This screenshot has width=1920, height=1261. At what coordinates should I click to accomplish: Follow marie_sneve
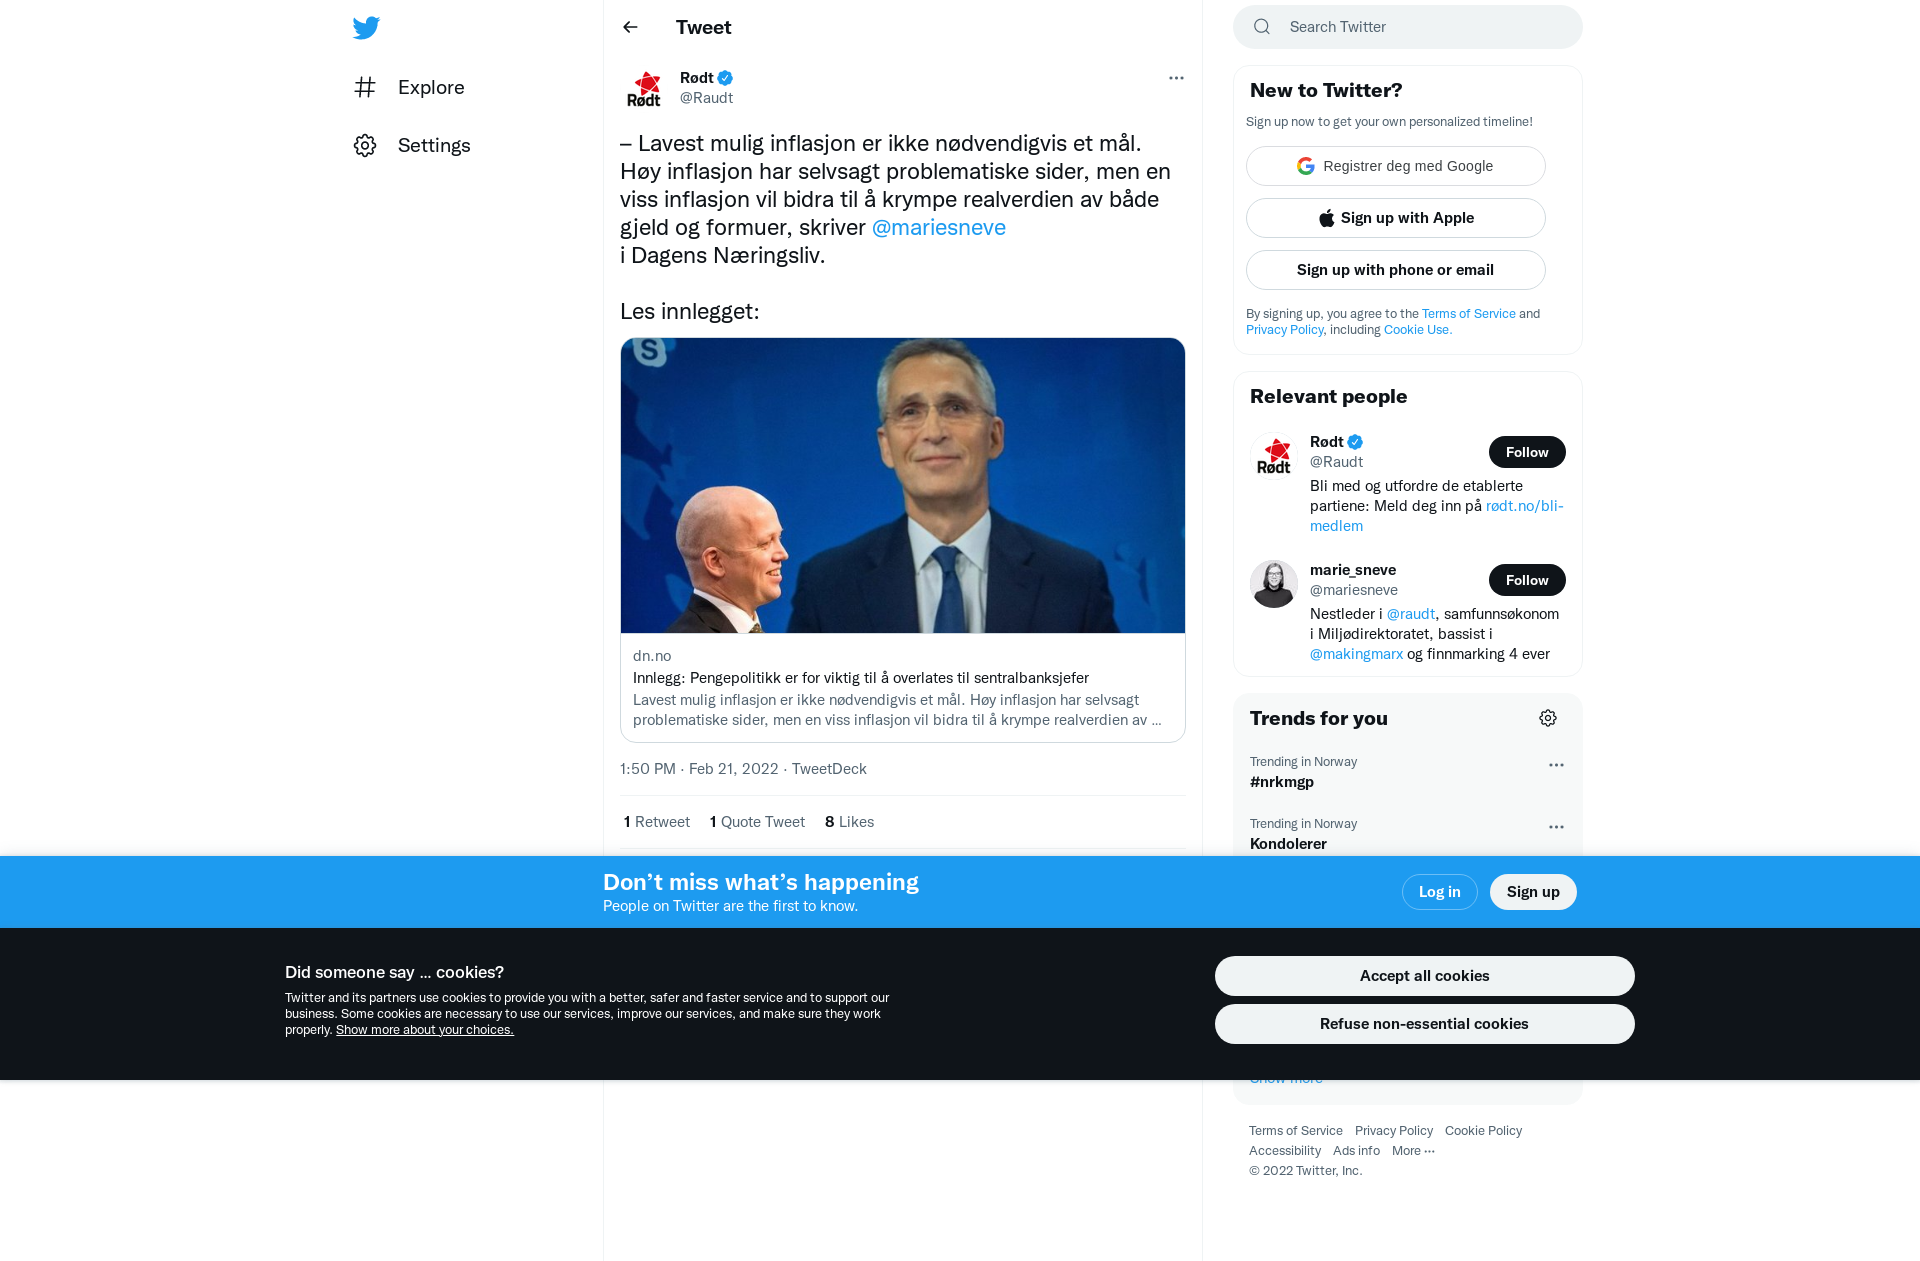click(x=1527, y=580)
